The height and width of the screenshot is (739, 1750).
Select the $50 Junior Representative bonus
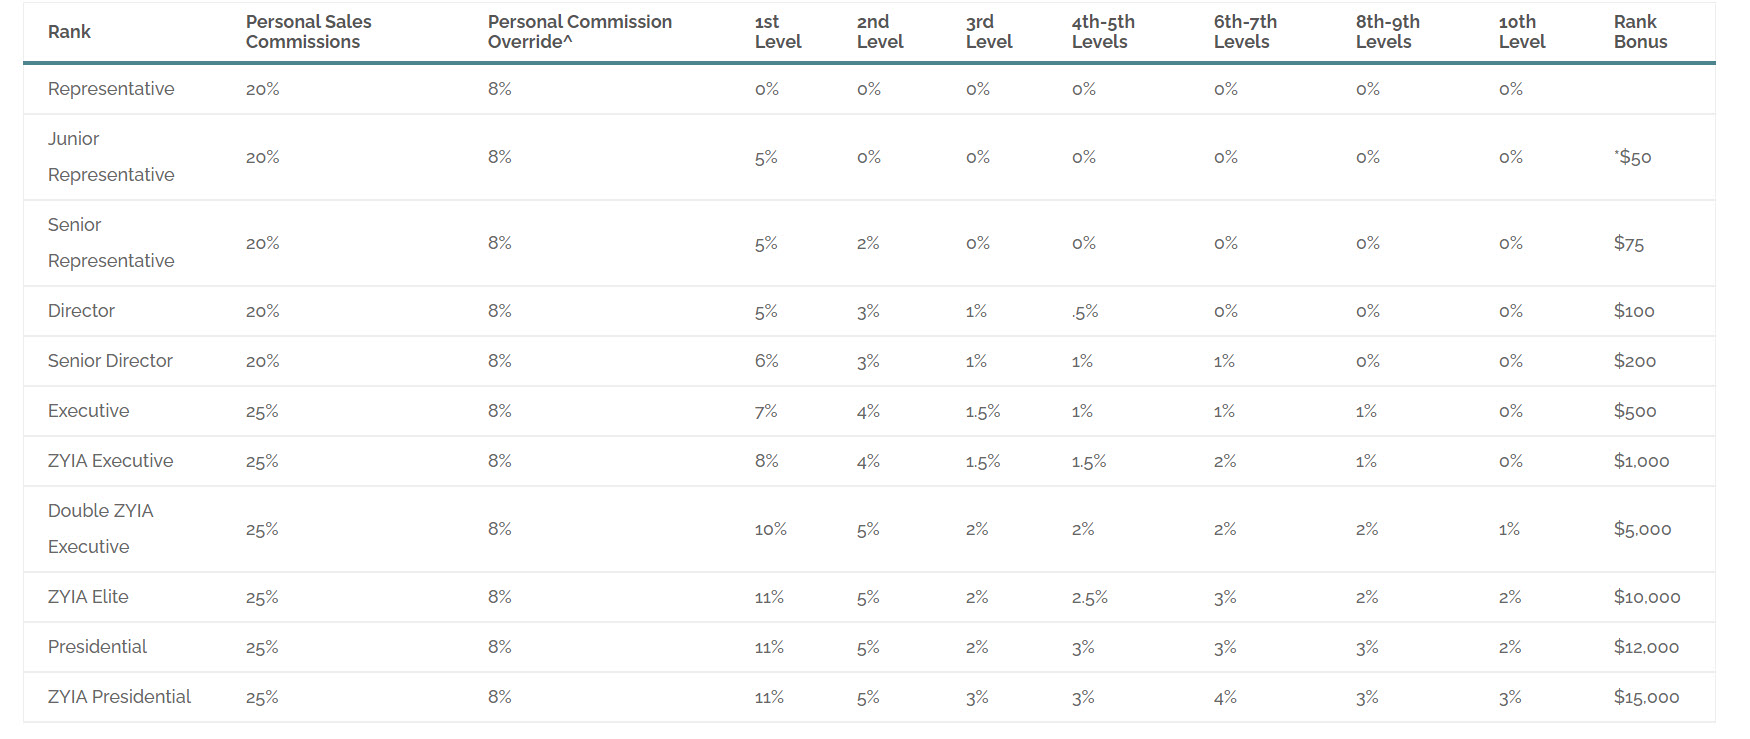tap(1633, 157)
